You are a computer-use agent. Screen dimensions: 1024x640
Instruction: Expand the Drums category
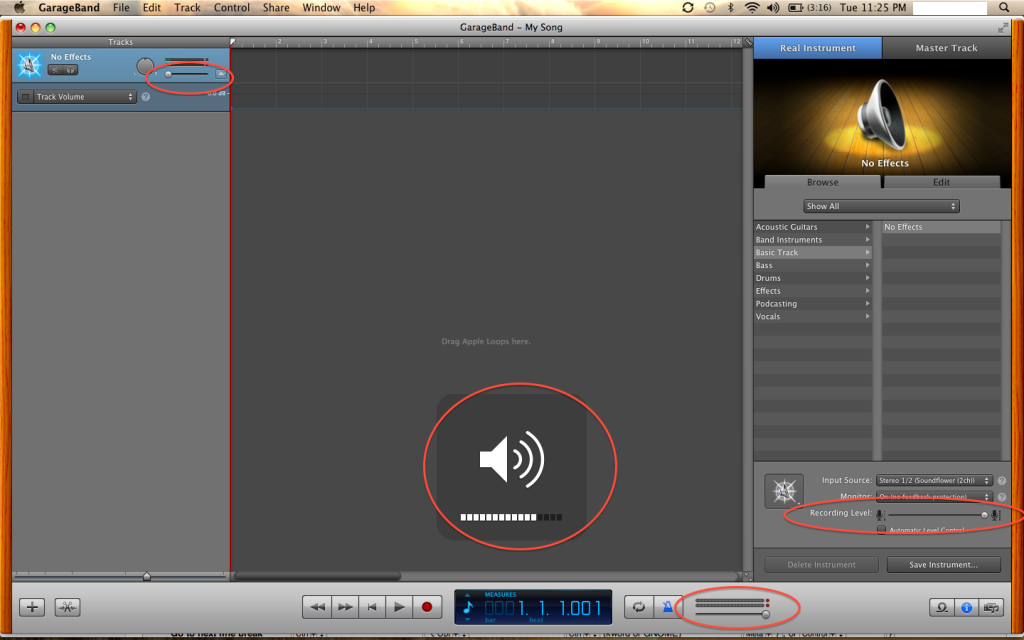click(x=813, y=278)
